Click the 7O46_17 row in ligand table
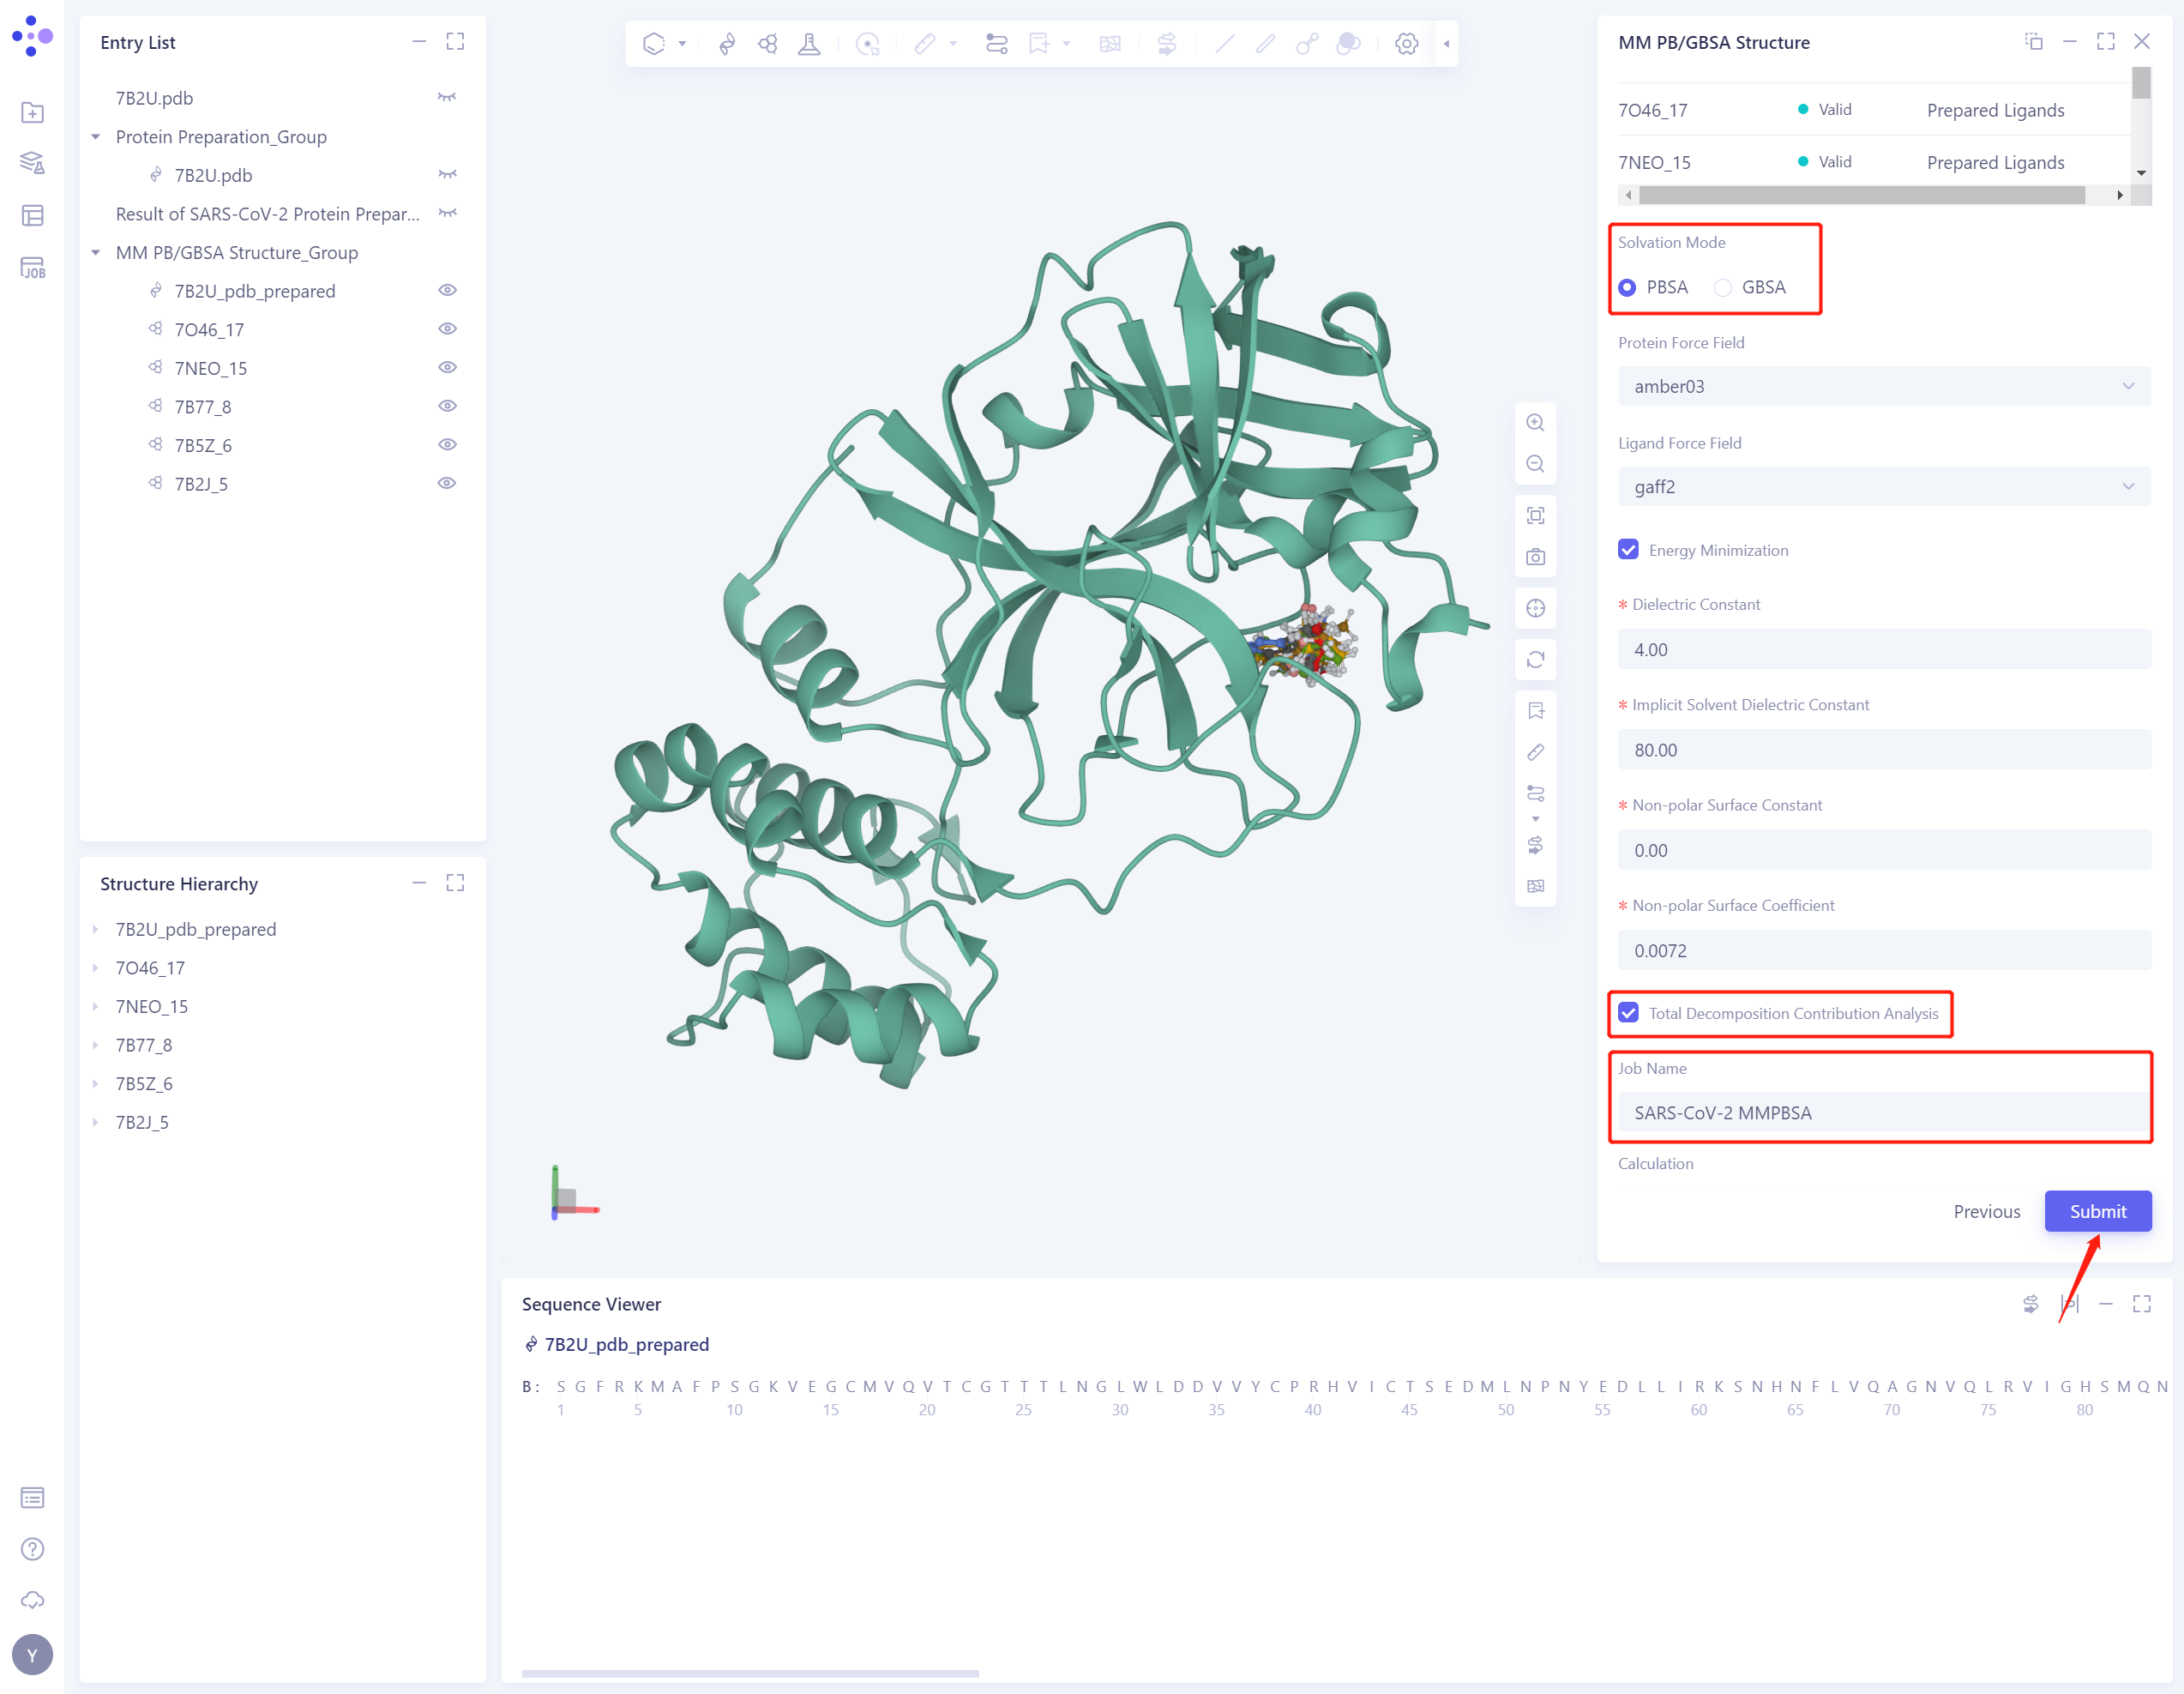 tap(1874, 110)
